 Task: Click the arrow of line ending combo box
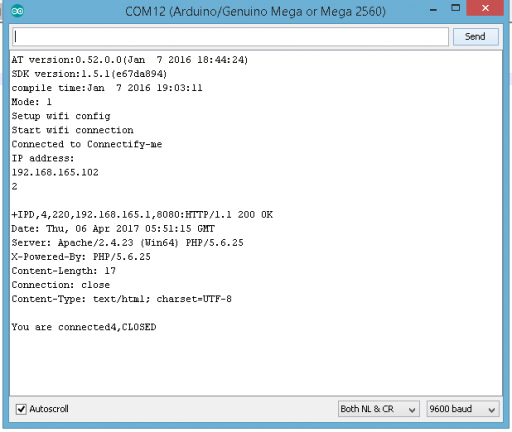[412, 410]
